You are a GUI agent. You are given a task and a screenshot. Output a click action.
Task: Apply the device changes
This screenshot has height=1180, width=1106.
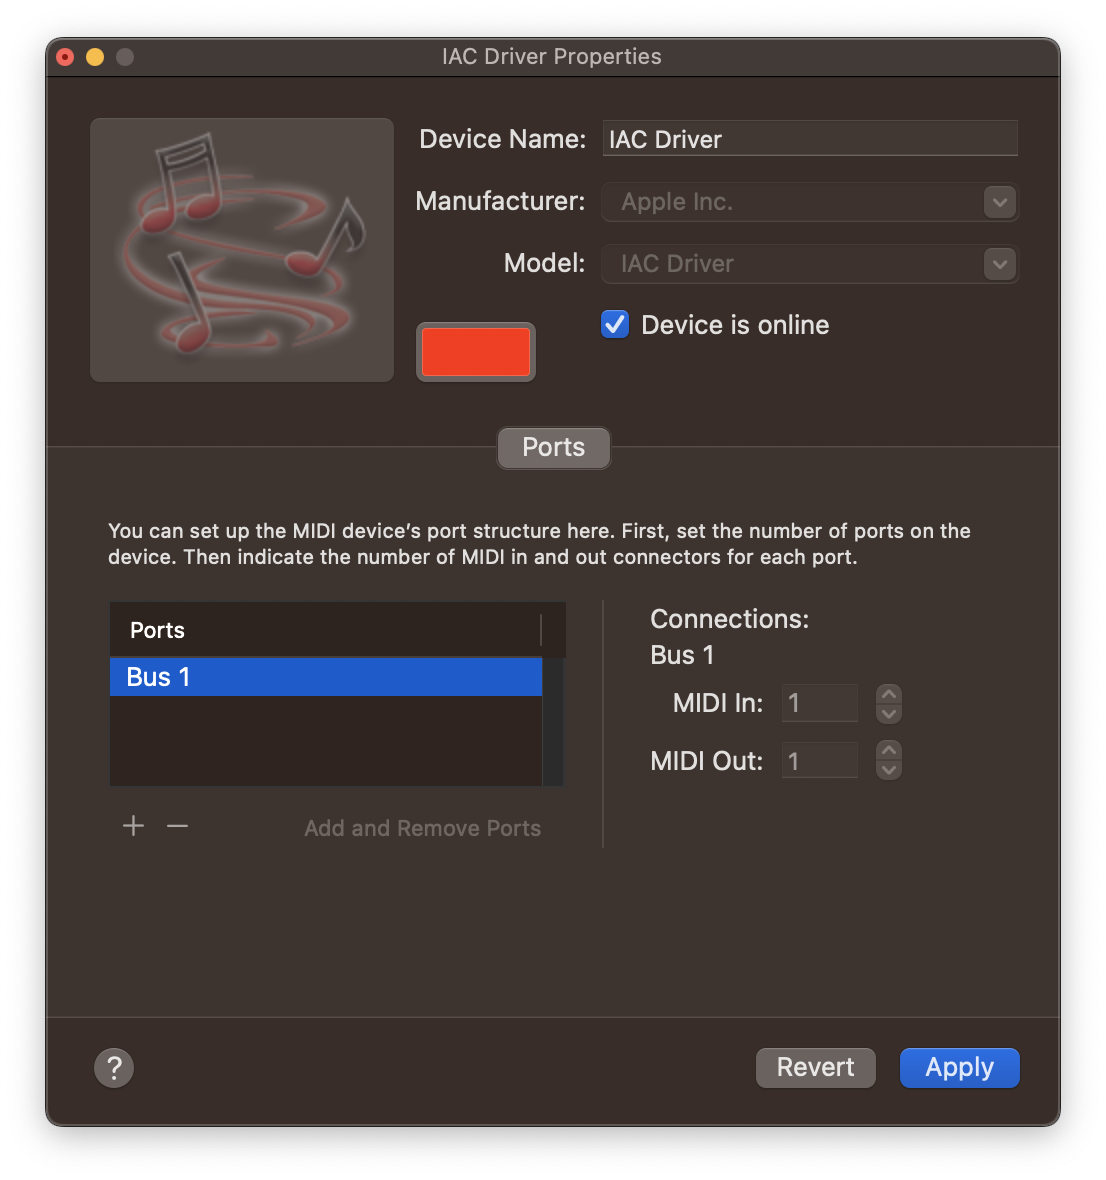pos(958,1067)
